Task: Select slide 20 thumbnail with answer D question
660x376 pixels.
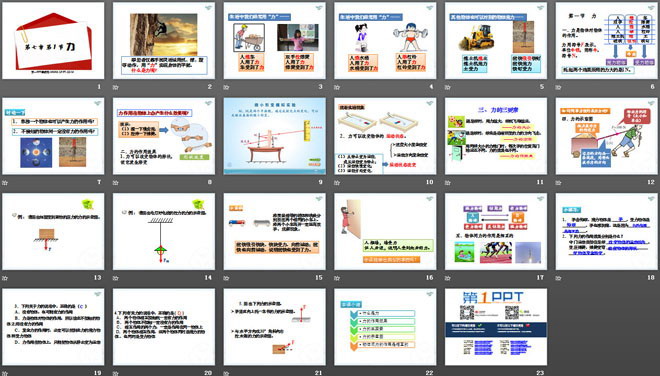Action: pos(164,327)
